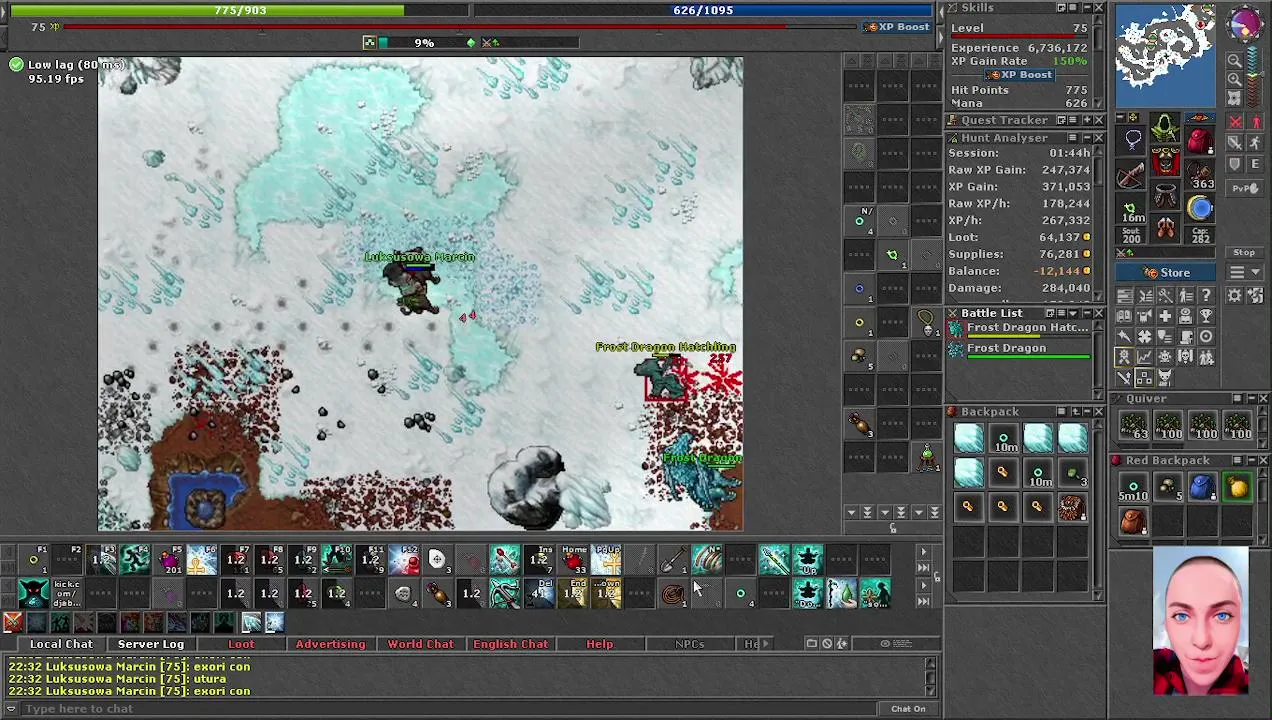Click the Stop button

1244,252
